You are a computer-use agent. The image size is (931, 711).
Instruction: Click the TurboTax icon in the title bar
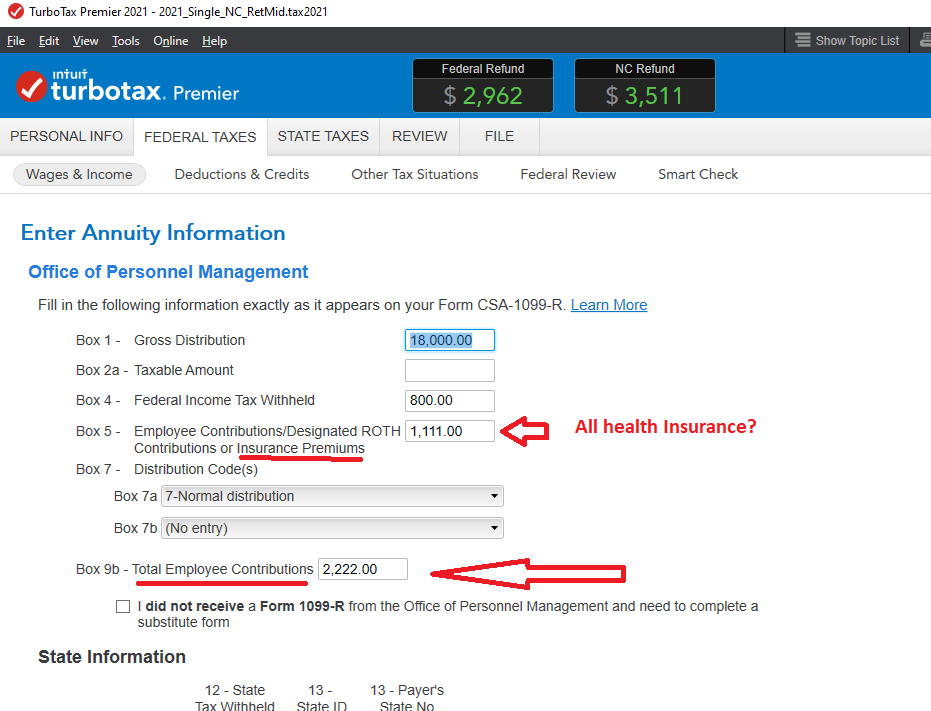tap(15, 11)
